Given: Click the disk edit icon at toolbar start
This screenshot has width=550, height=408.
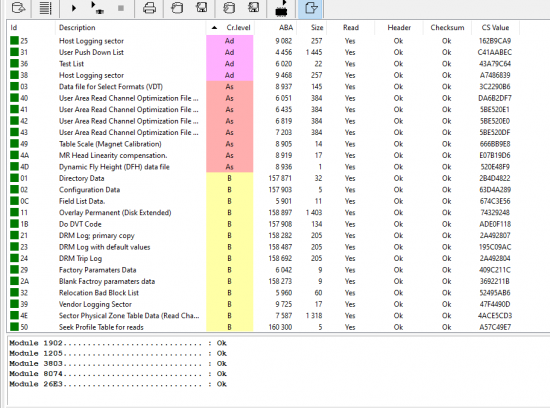Looking at the screenshot, I should 18,8.
